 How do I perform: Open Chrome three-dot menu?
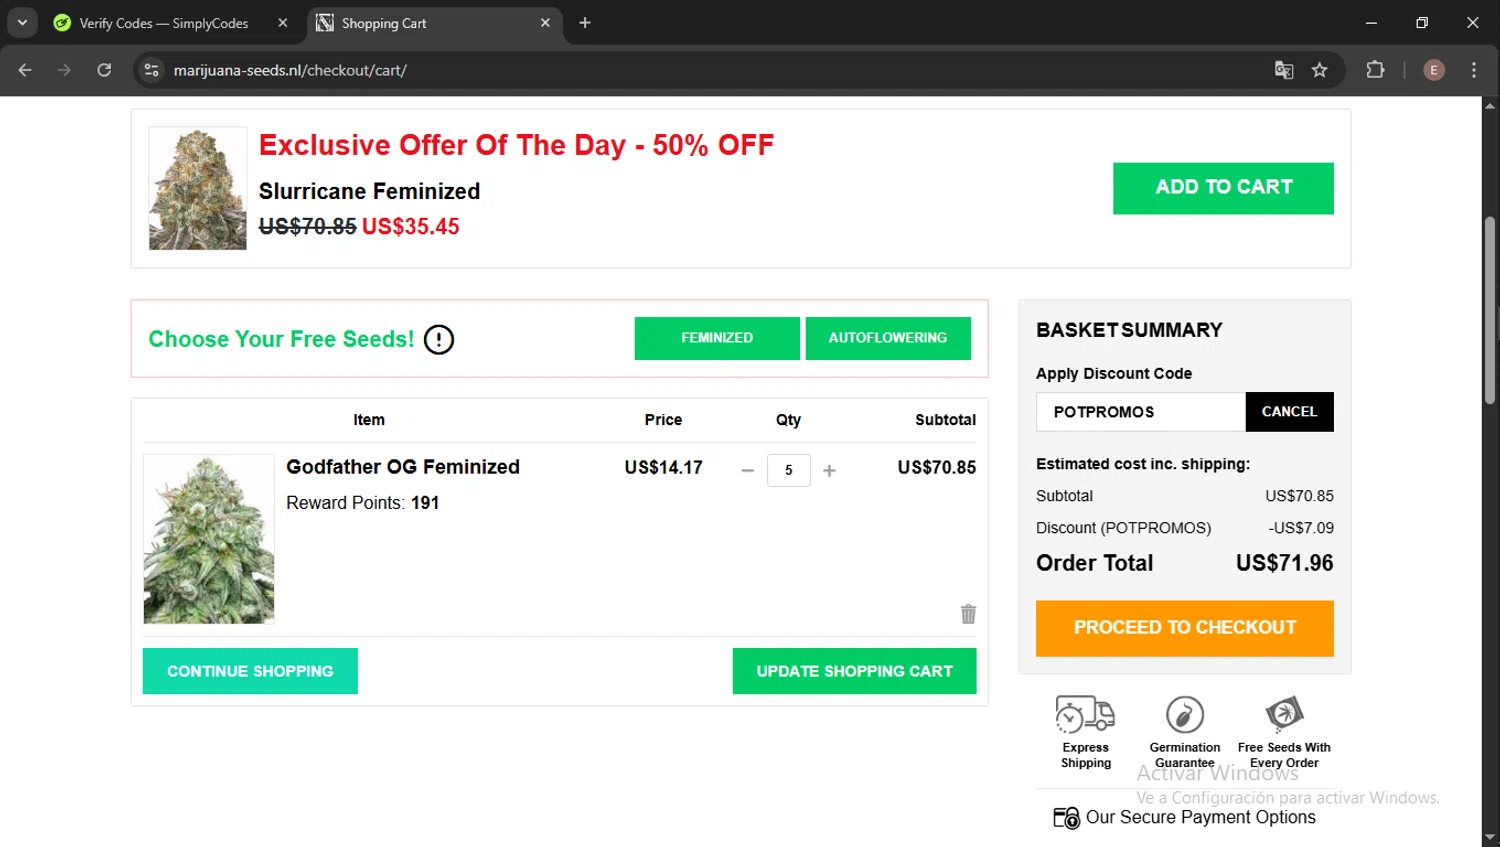pyautogui.click(x=1474, y=70)
